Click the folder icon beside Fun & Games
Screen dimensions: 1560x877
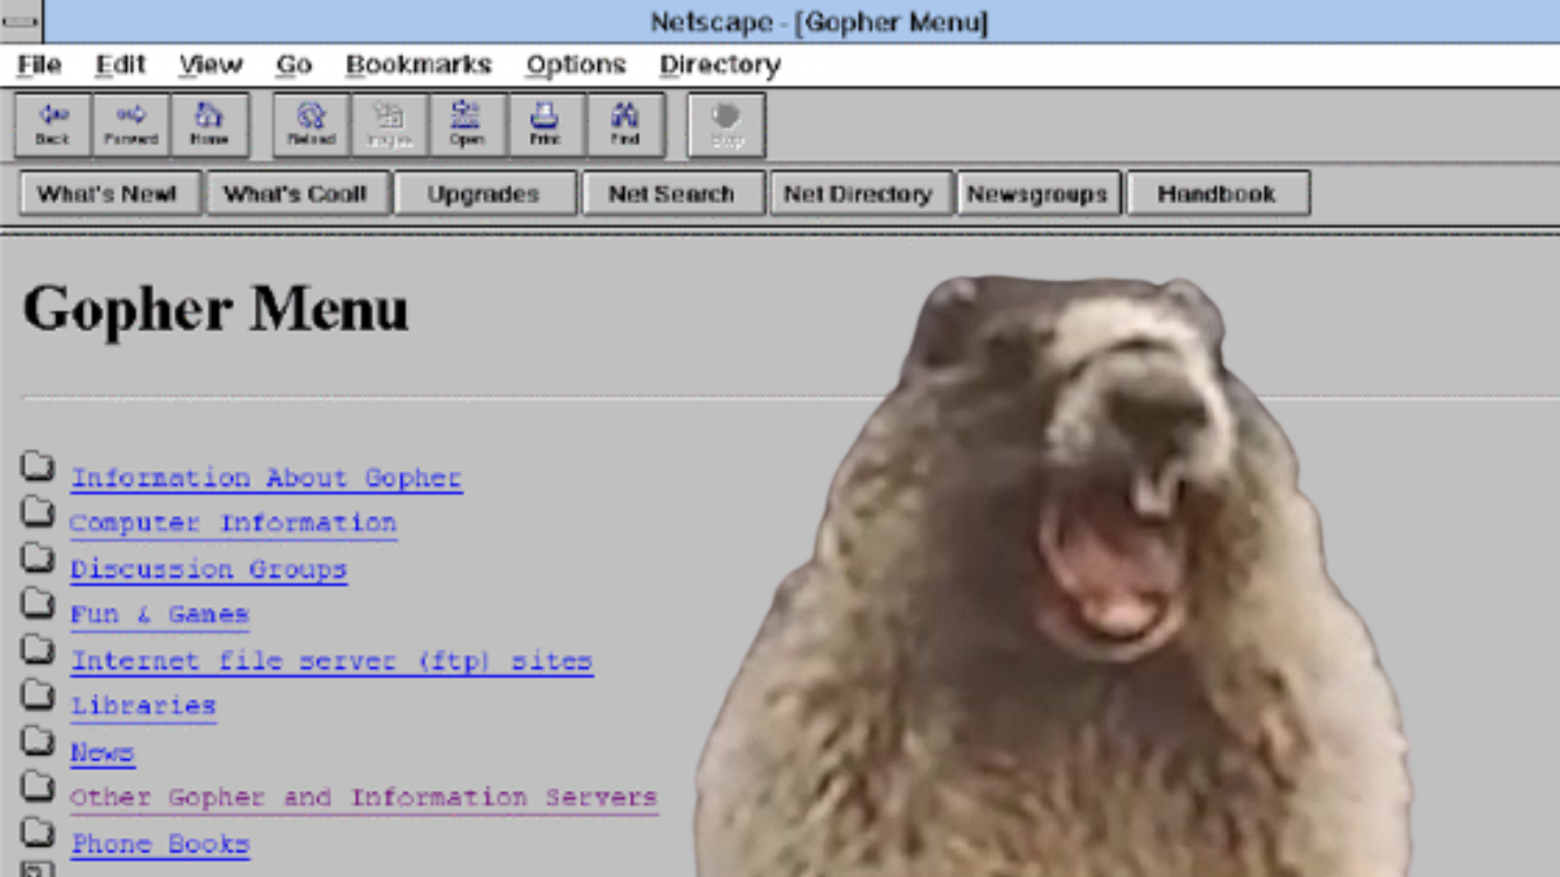coord(37,604)
